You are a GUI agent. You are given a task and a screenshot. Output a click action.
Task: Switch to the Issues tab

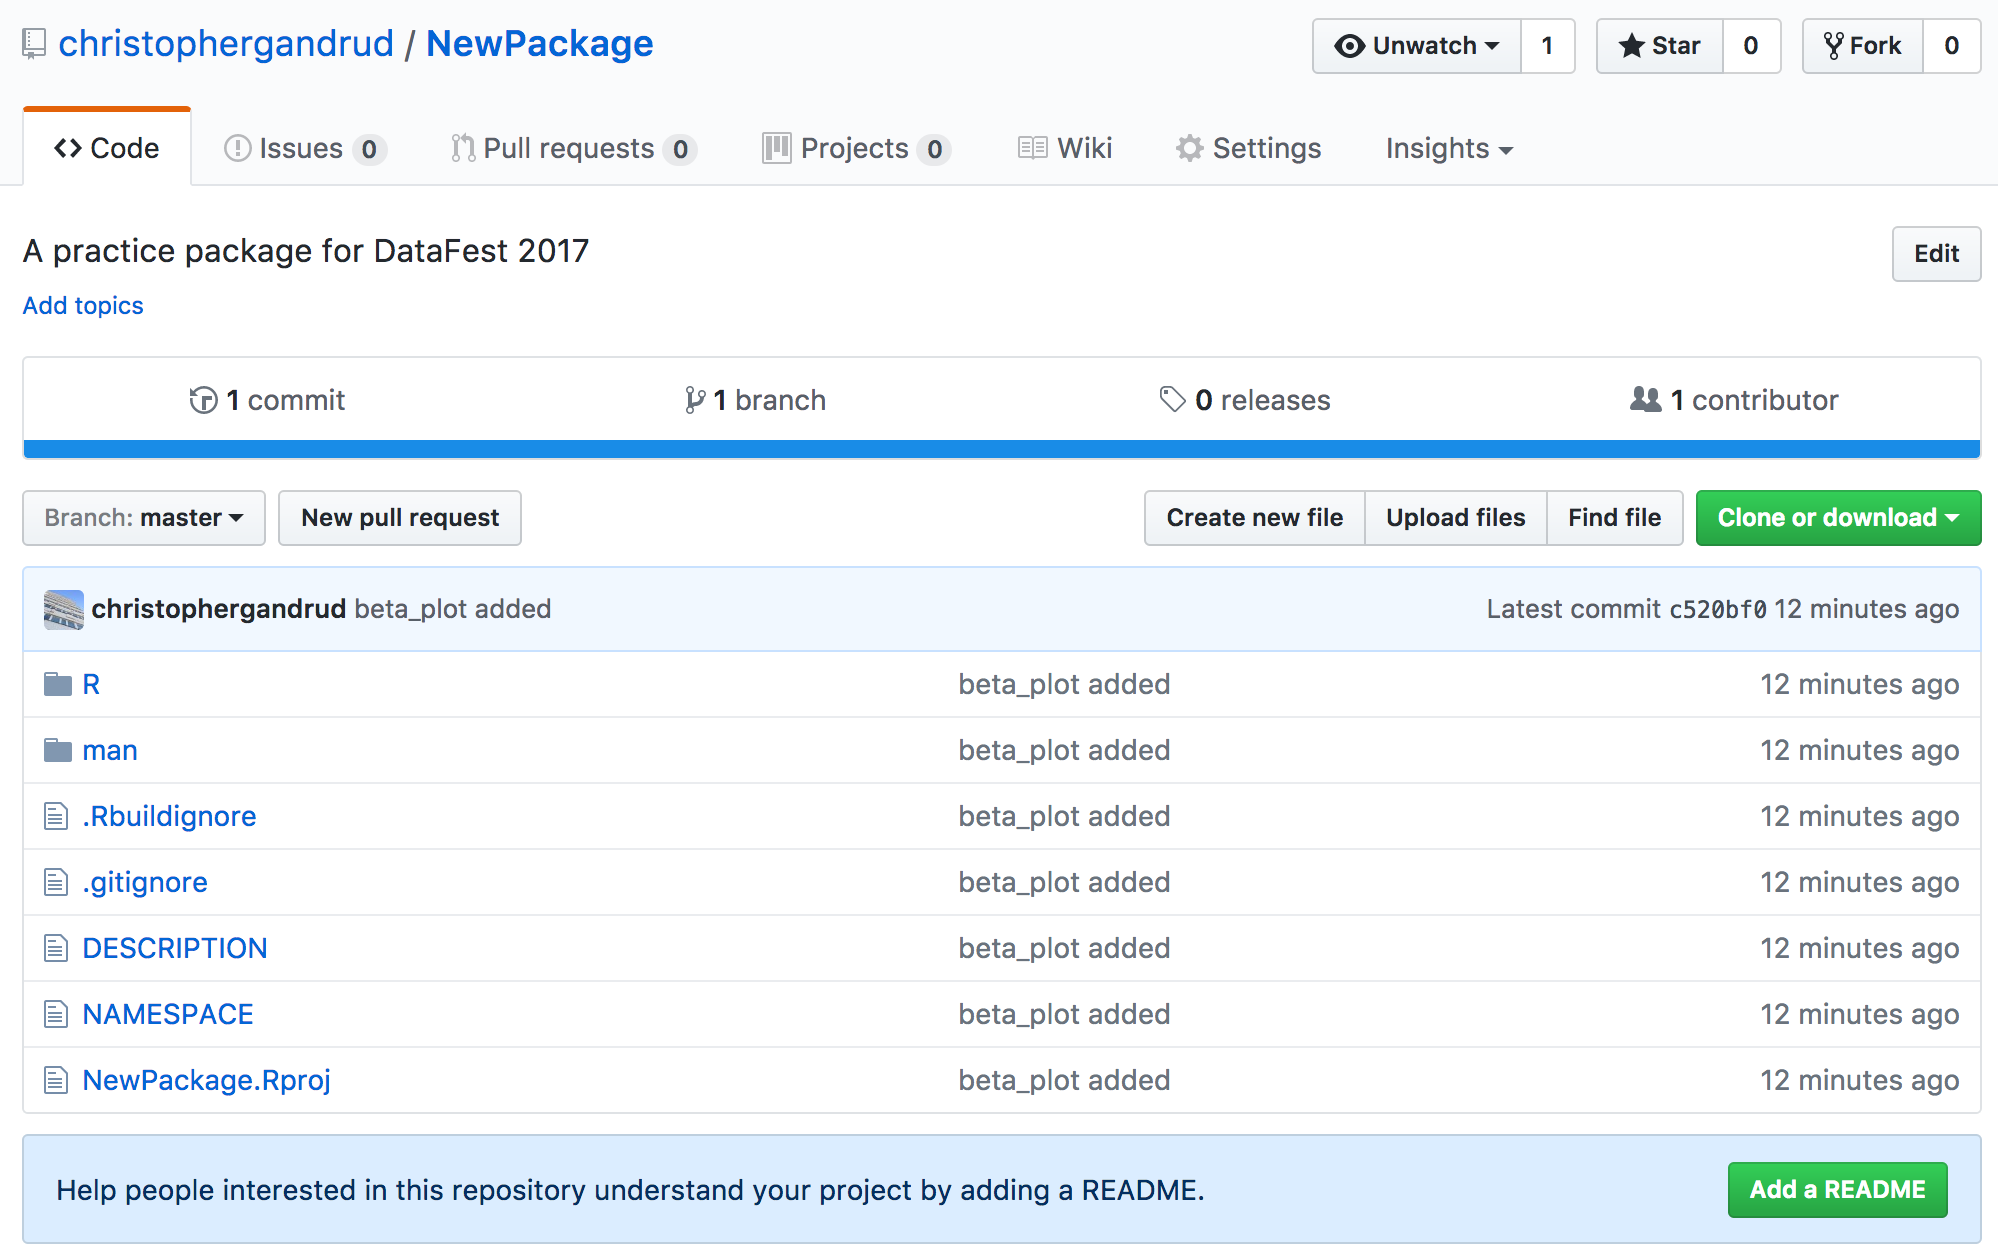pyautogui.click(x=304, y=149)
